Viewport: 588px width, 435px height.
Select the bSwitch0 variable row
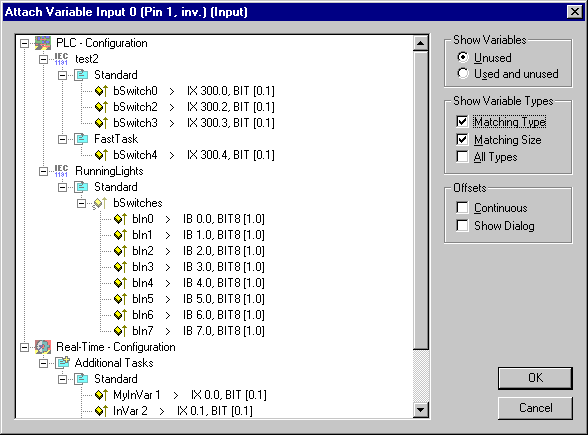[184, 91]
